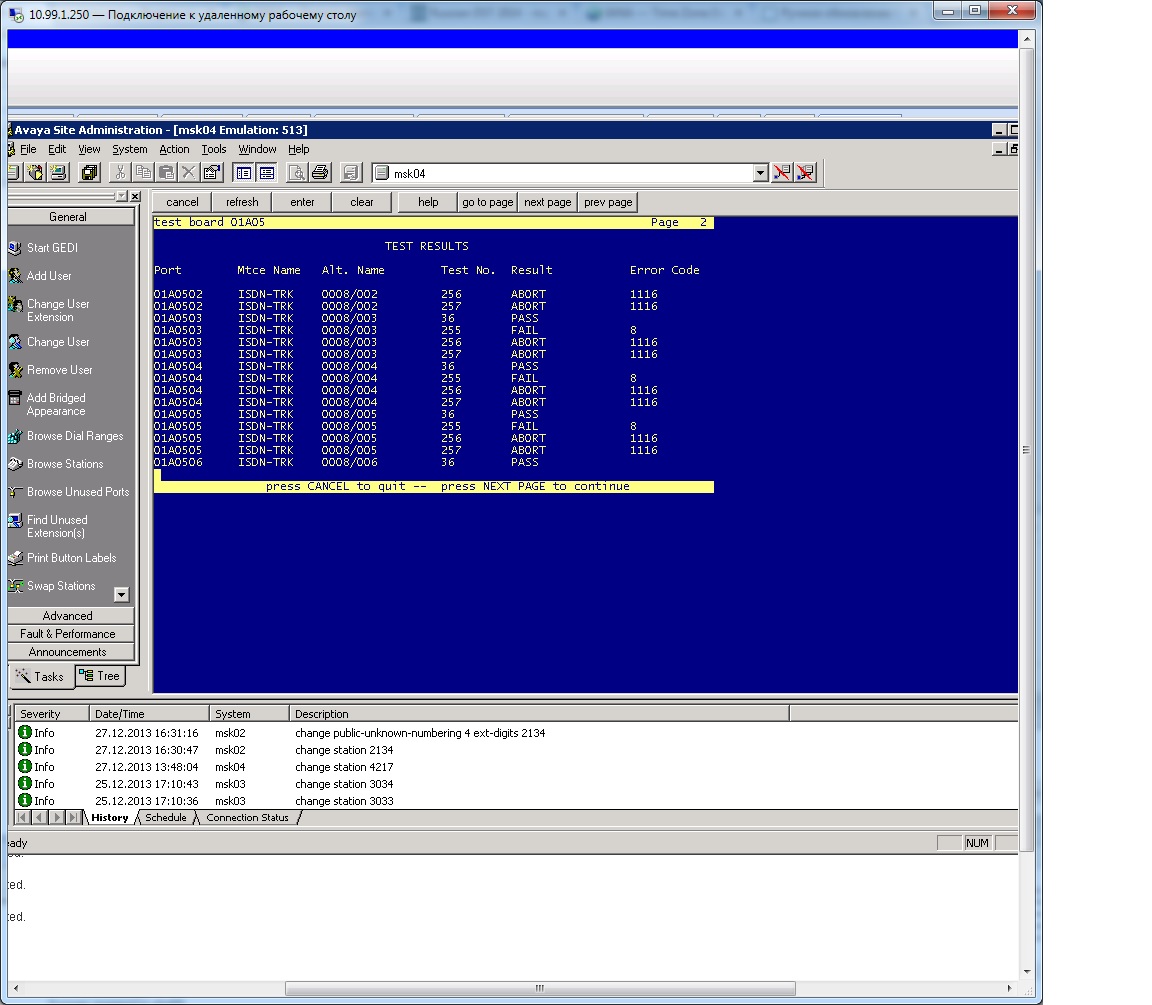1152x1005 pixels.
Task: Click the Print printer icon
Action: tap(320, 173)
